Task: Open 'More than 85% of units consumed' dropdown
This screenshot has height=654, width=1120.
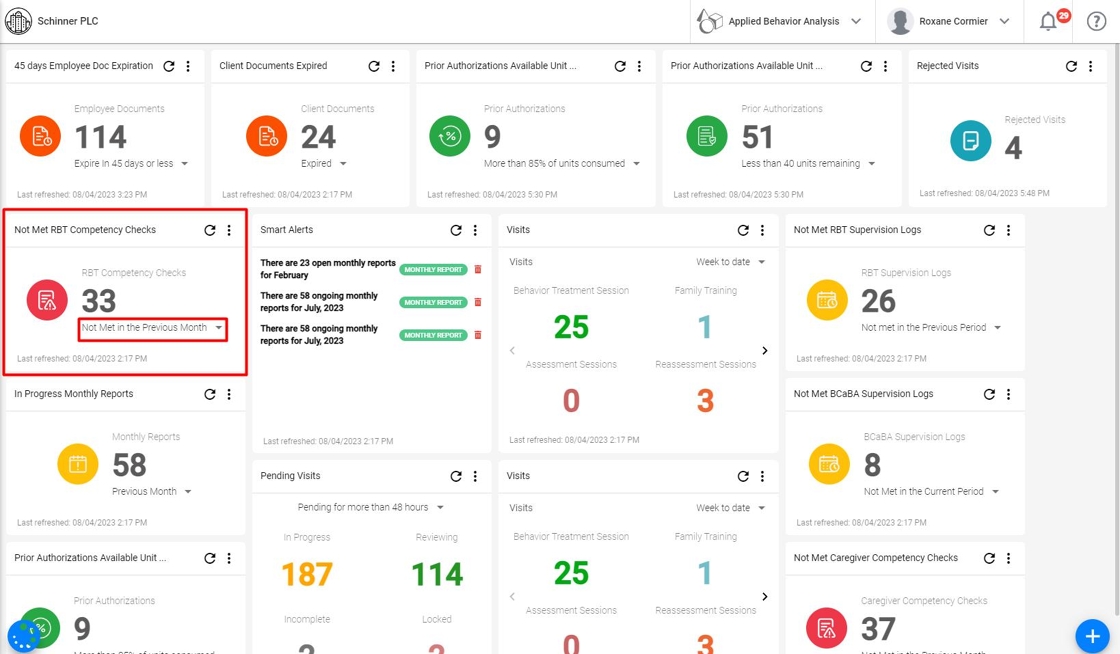Action: [x=562, y=164]
